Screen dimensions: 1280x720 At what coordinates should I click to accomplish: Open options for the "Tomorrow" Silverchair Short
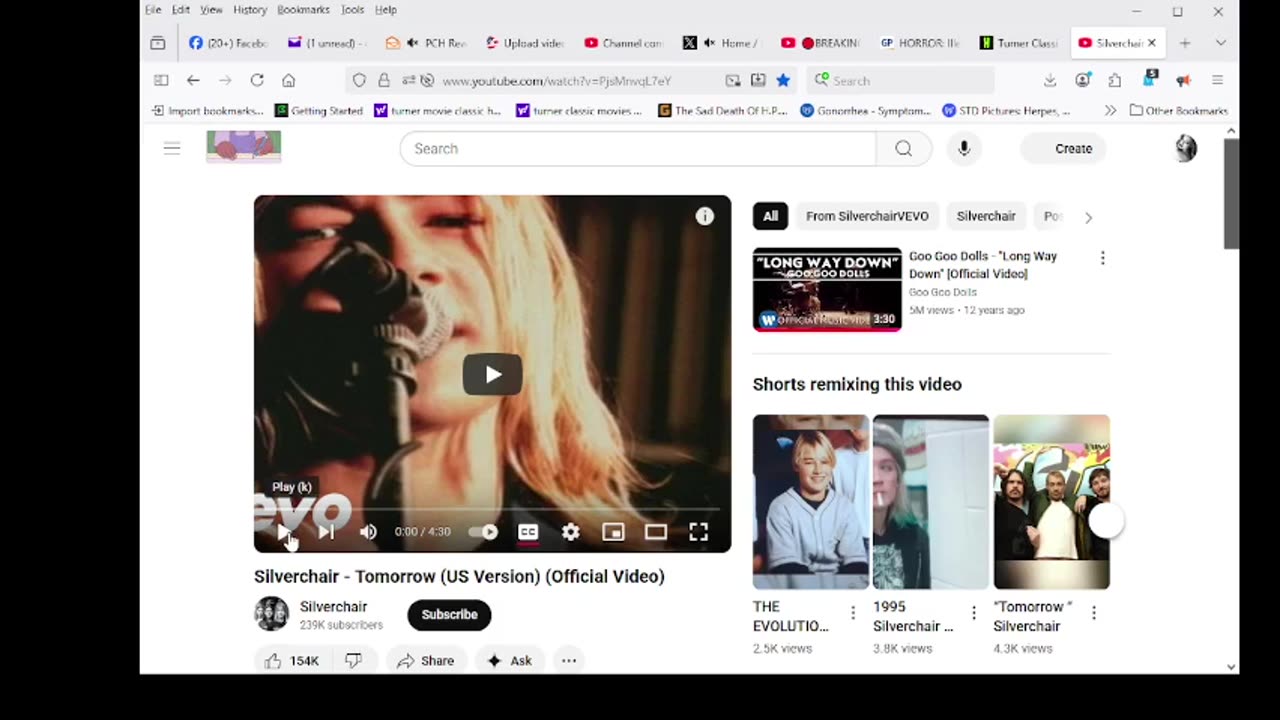1094,612
